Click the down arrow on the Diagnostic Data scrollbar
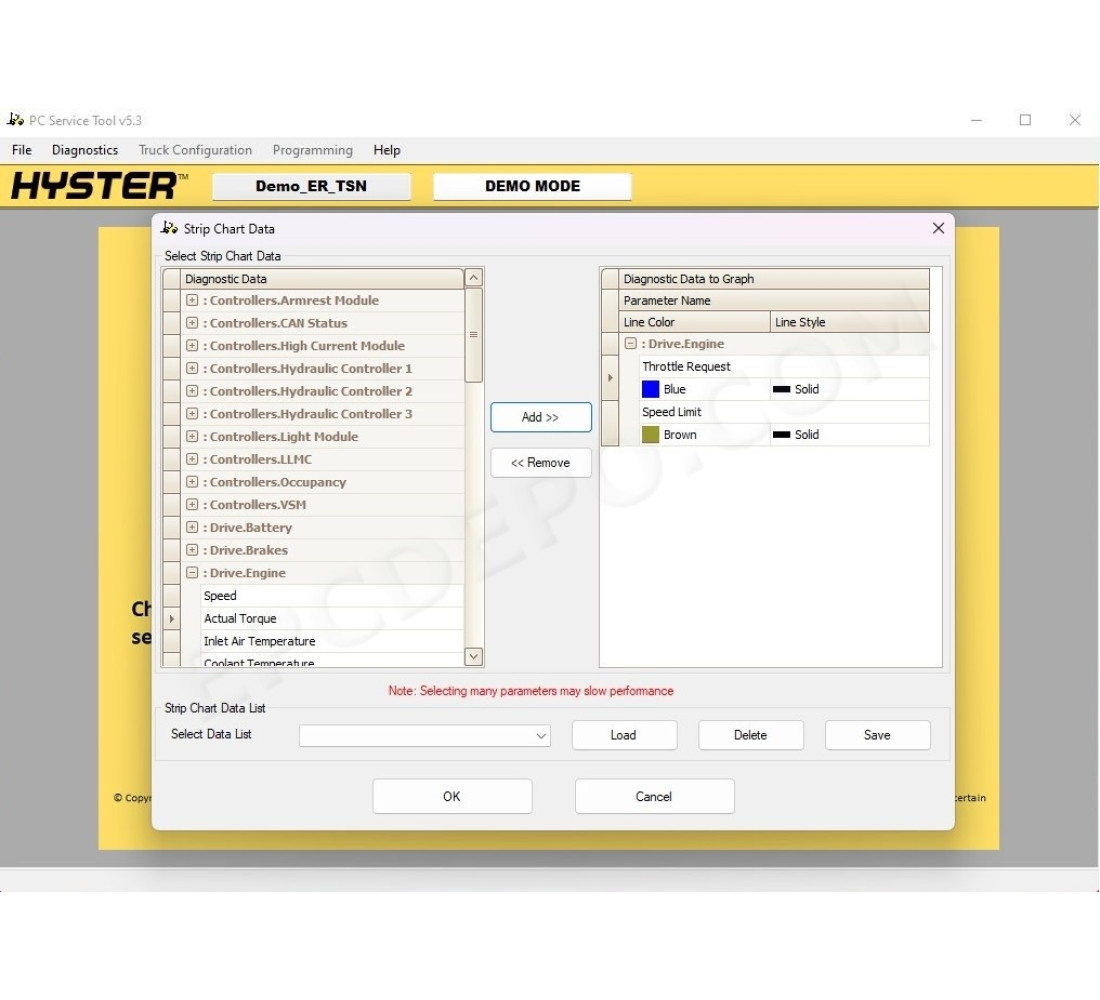Screen dimensions: 1100x1000 click(x=472, y=656)
